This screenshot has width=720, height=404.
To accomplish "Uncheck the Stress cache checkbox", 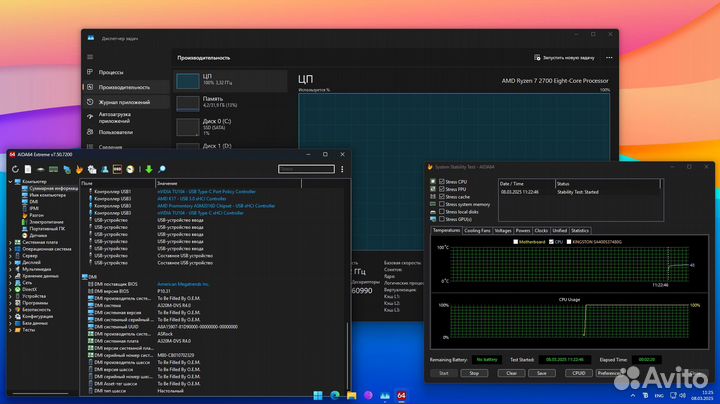I will [442, 196].
